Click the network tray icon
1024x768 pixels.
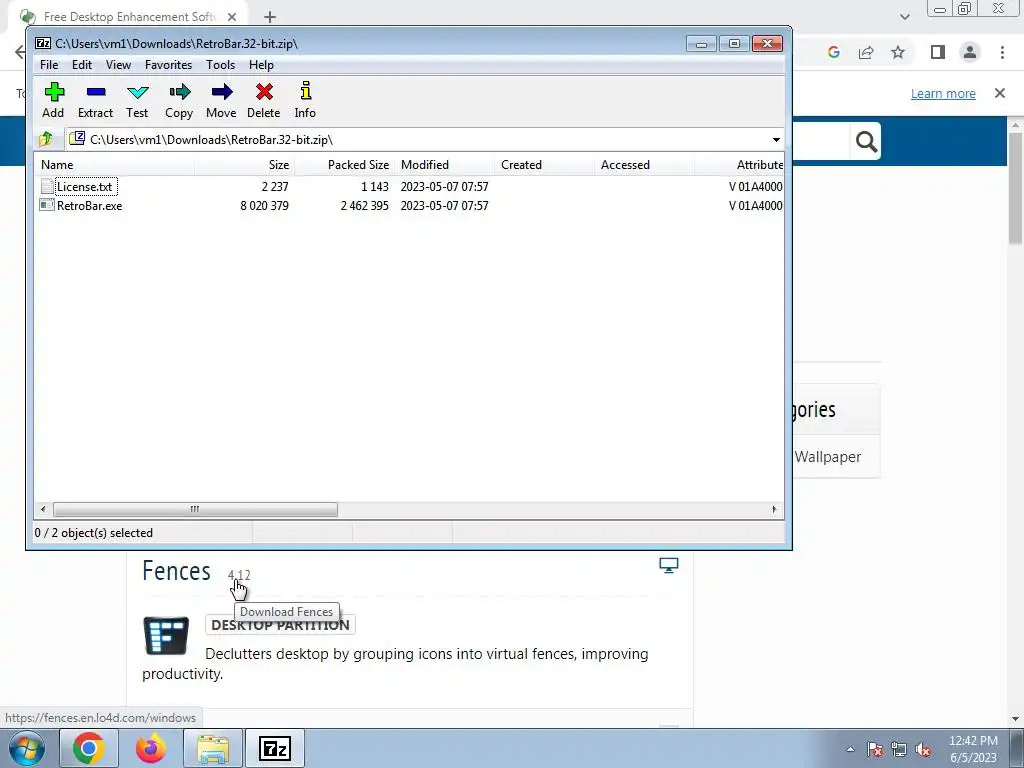(899, 750)
